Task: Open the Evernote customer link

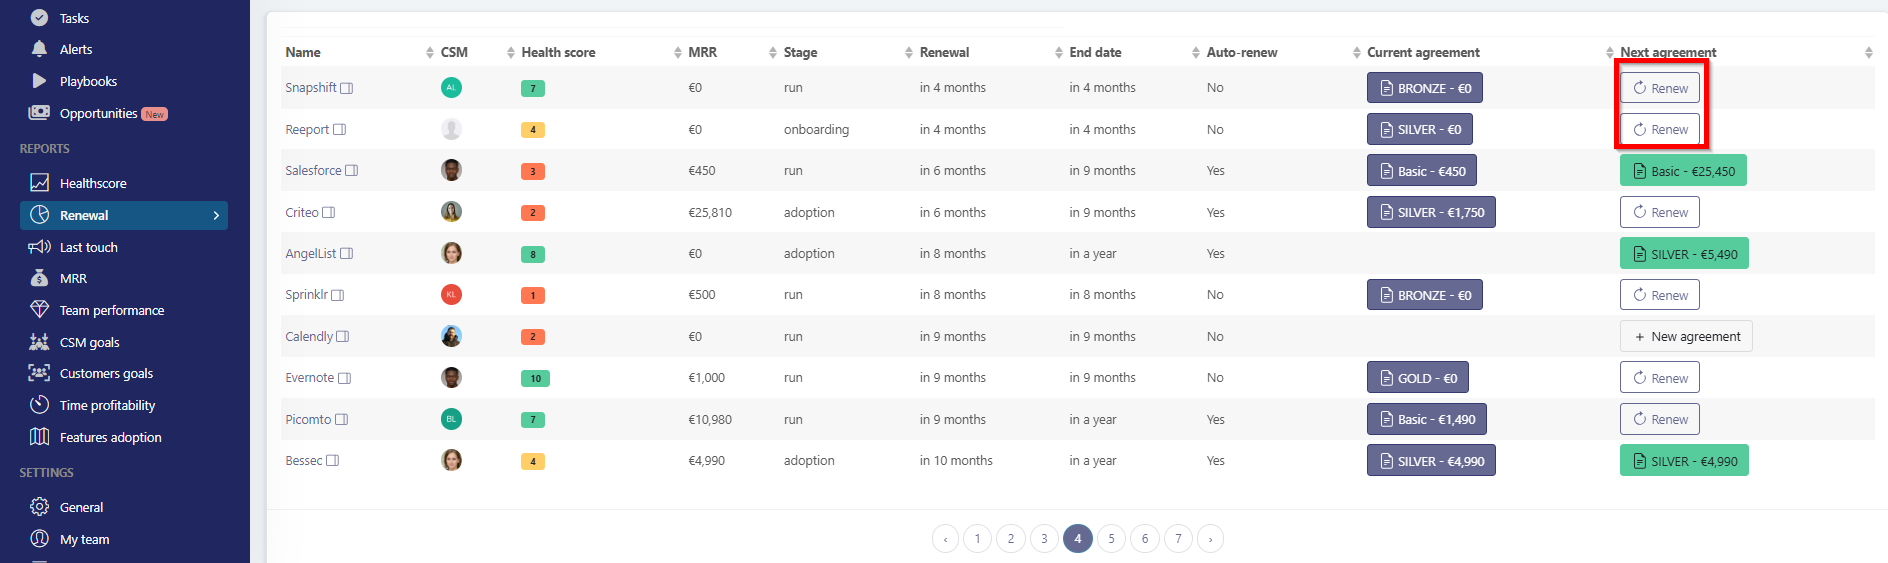Action: point(310,378)
